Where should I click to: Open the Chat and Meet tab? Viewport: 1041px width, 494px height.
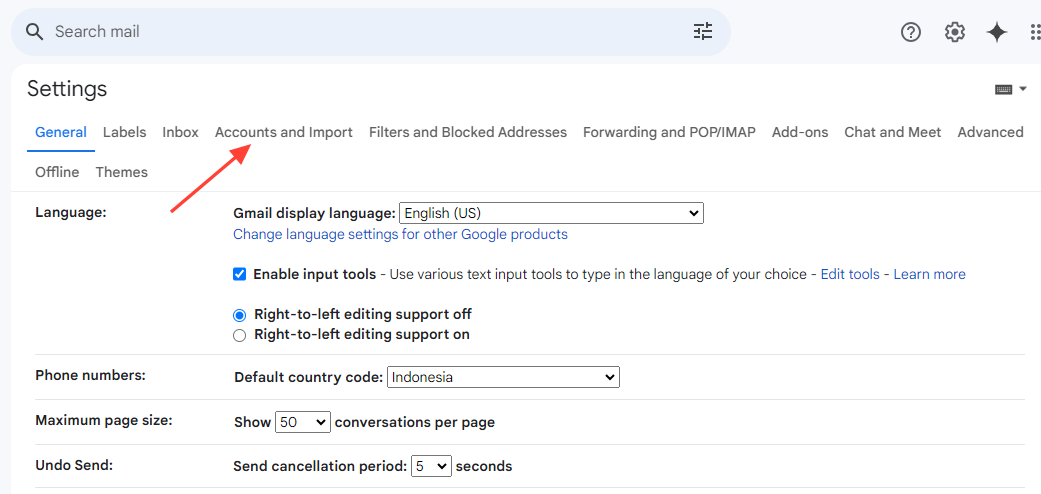[893, 132]
